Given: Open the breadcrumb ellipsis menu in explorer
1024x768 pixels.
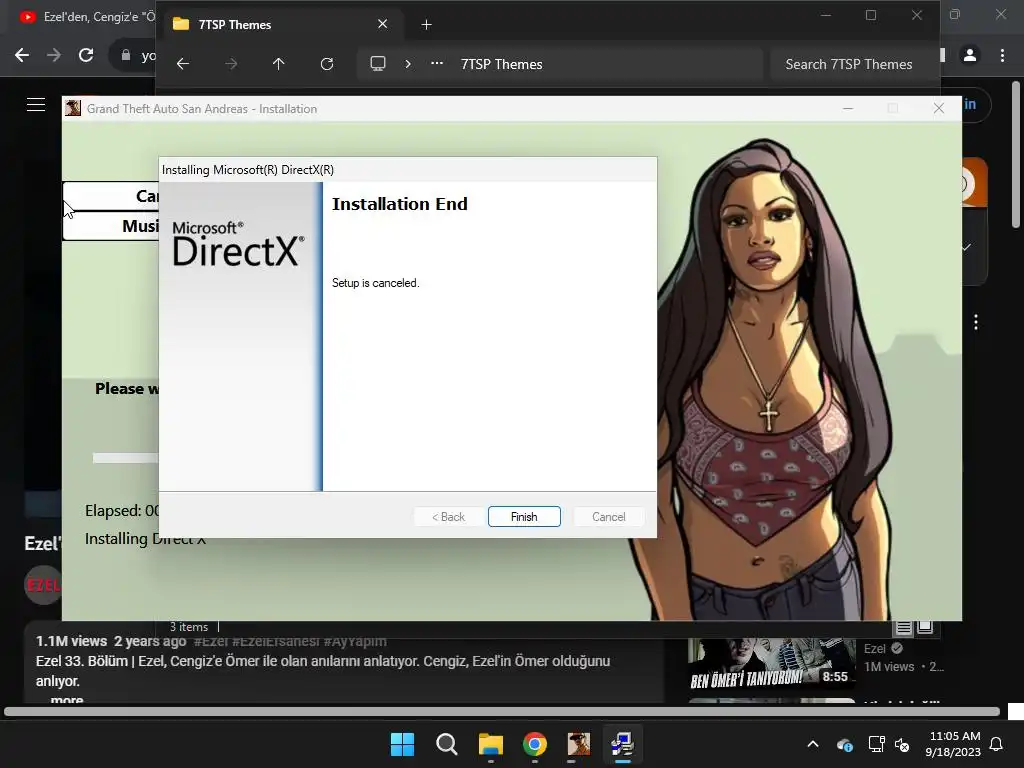Looking at the screenshot, I should pyautogui.click(x=437, y=63).
